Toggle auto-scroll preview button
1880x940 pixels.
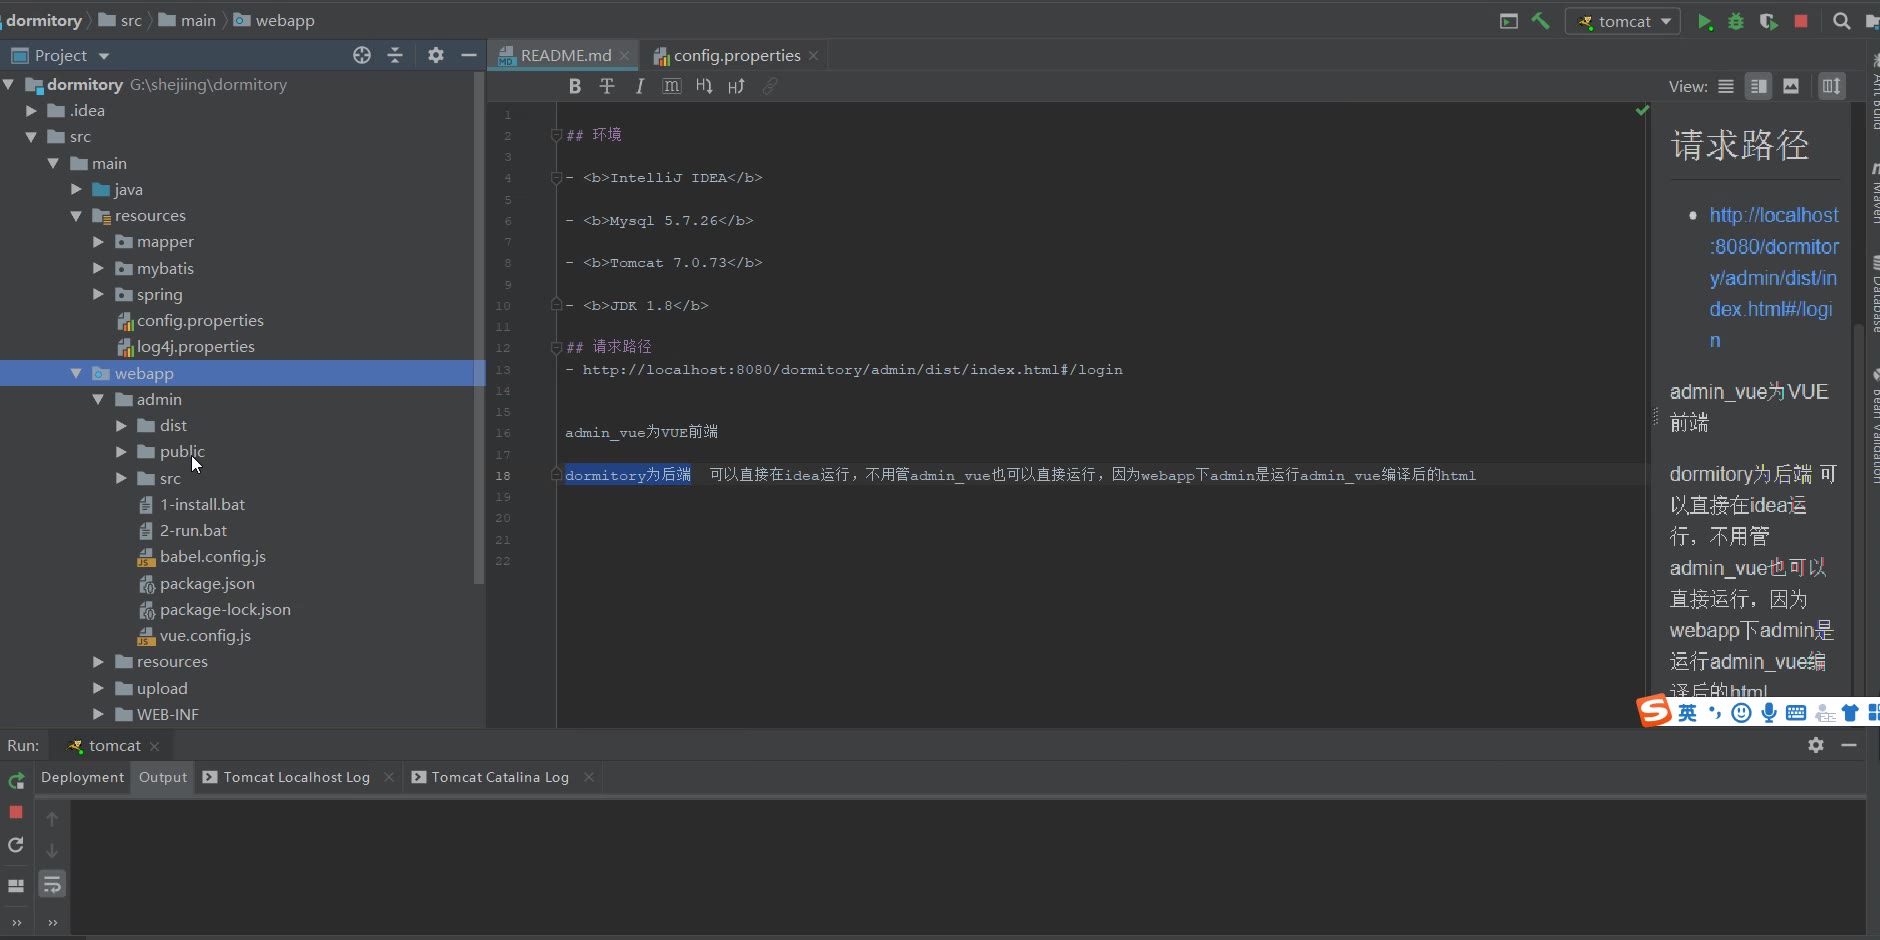coord(1831,86)
